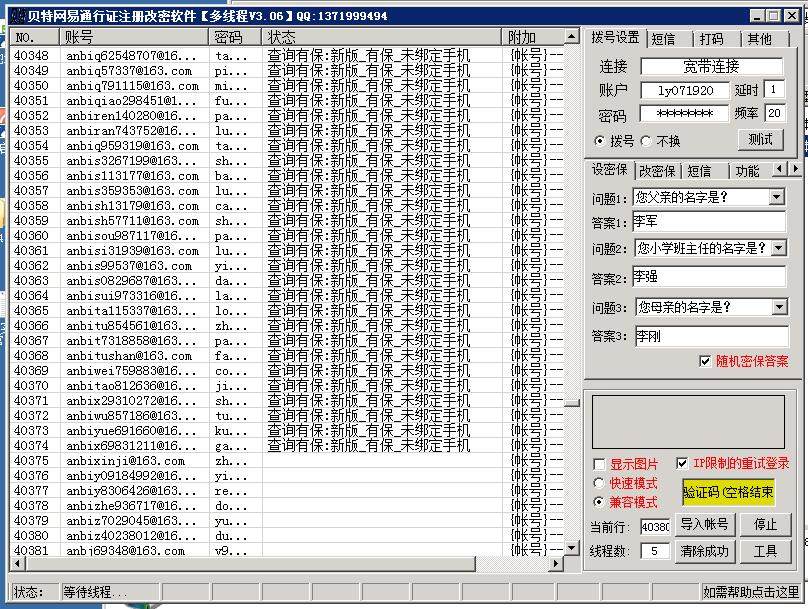
Task: Select the 快速模式 radio button
Action: click(599, 483)
